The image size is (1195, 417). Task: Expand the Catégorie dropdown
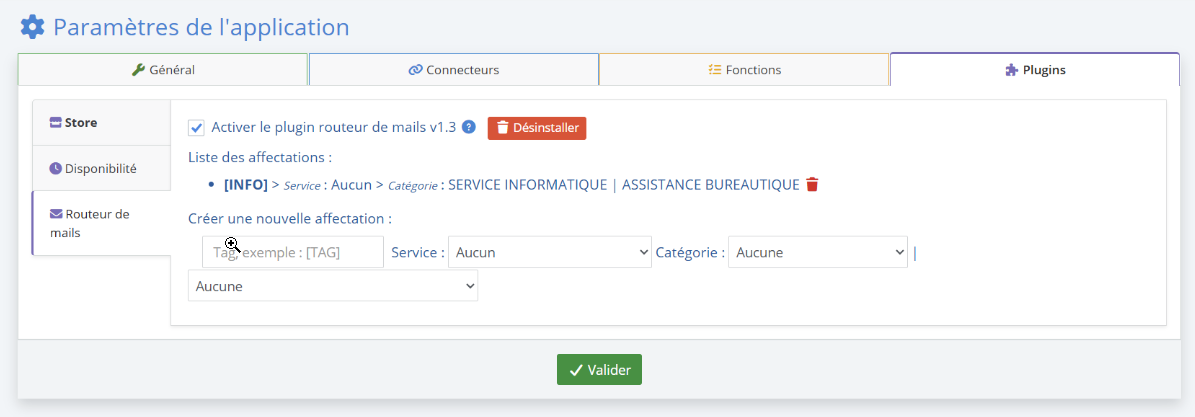tap(817, 252)
